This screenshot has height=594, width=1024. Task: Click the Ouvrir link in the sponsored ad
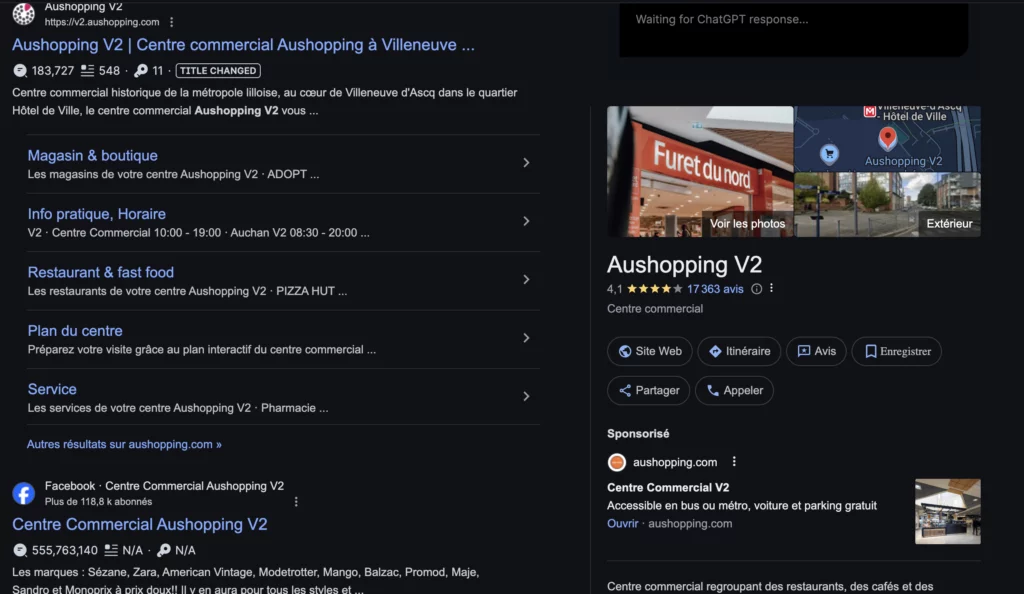click(x=622, y=524)
